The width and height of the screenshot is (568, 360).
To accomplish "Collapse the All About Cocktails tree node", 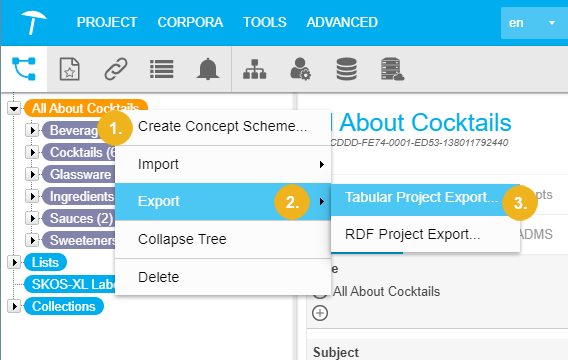I will 14,108.
